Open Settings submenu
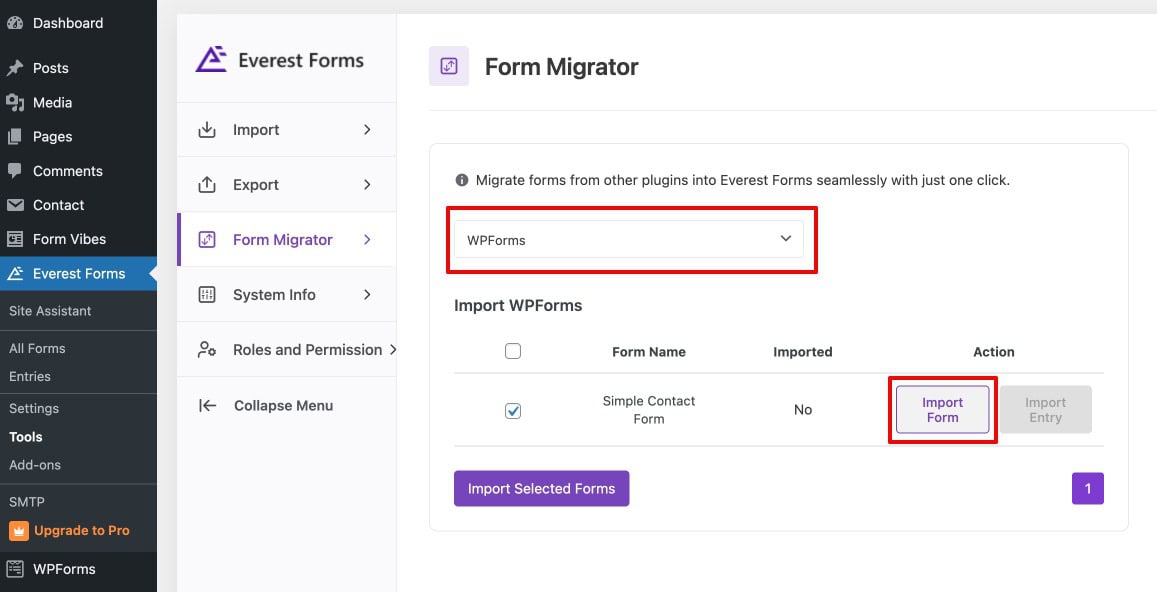This screenshot has width=1157, height=592. tap(34, 408)
